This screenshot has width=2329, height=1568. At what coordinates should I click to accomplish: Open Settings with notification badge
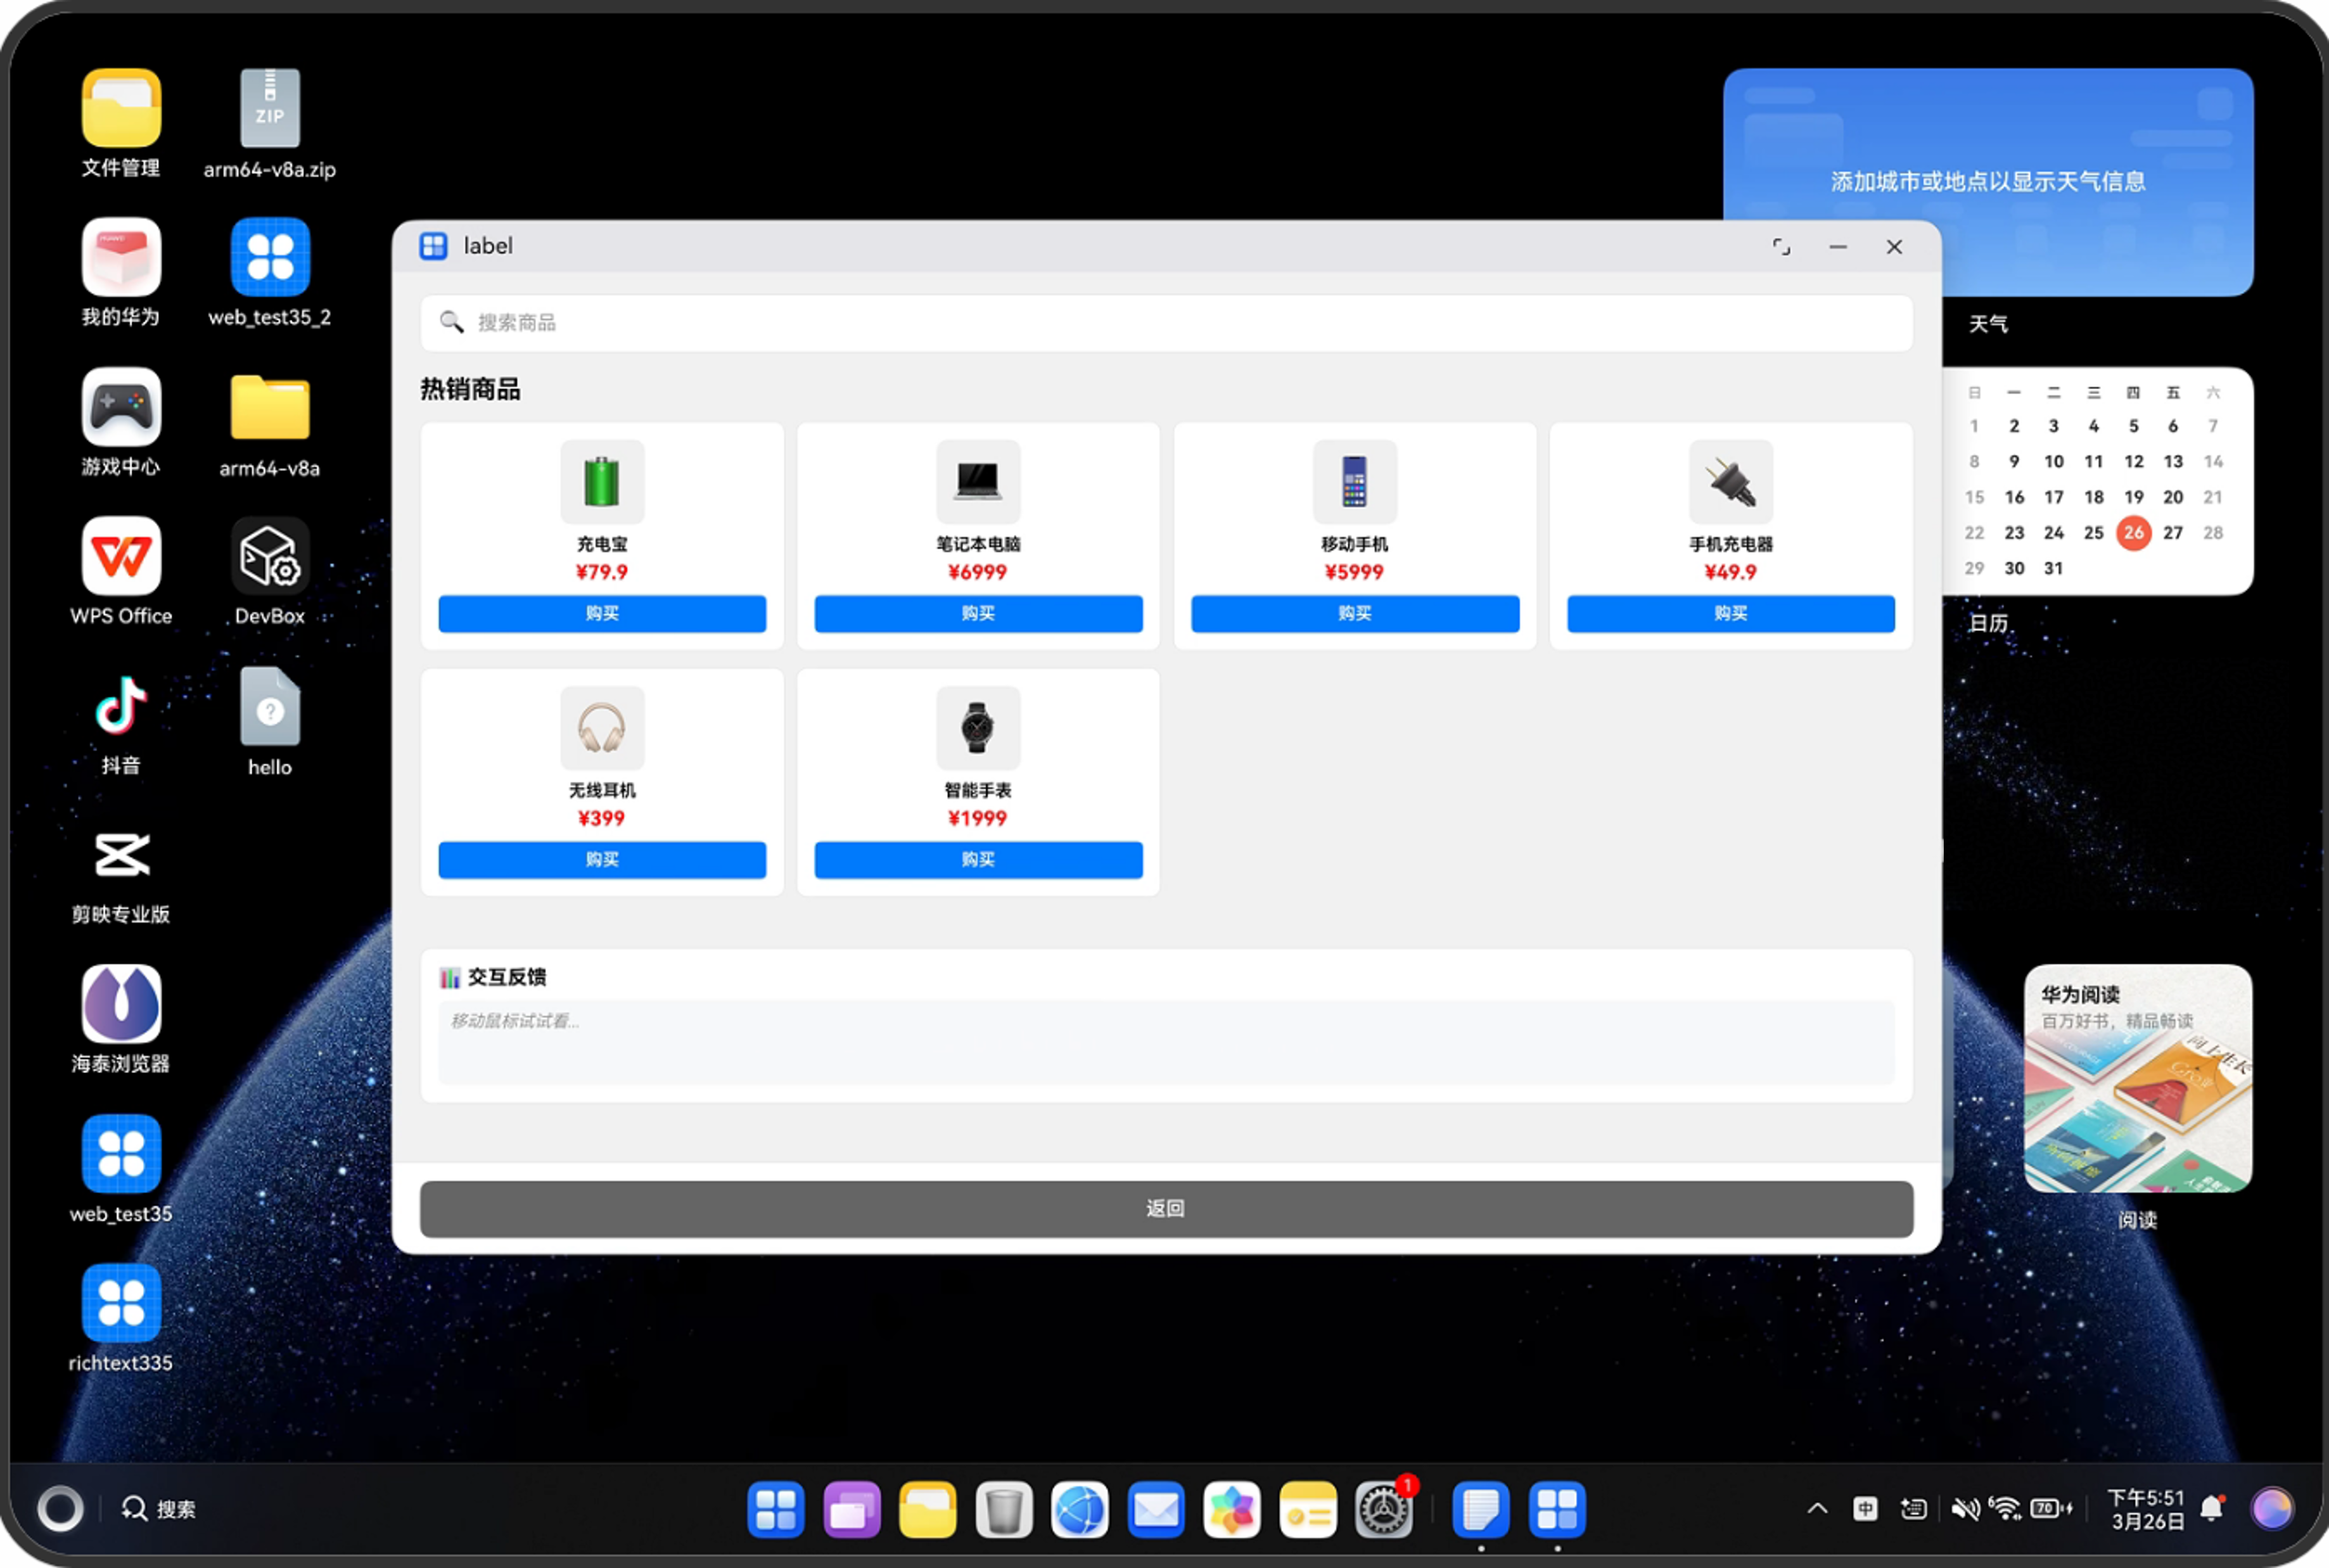(x=1384, y=1509)
